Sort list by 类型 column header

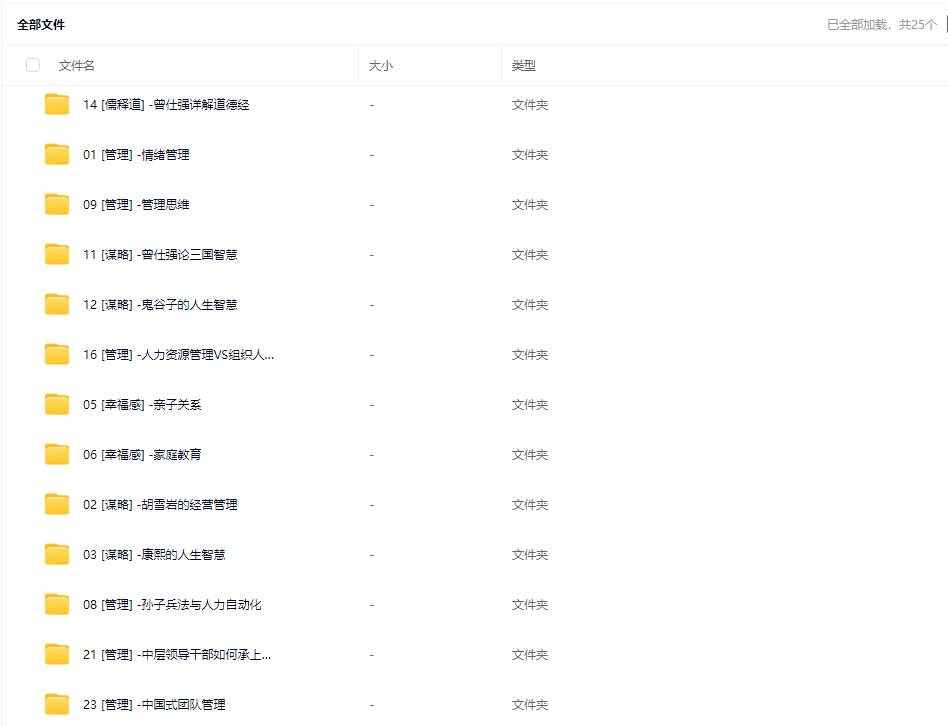[523, 65]
